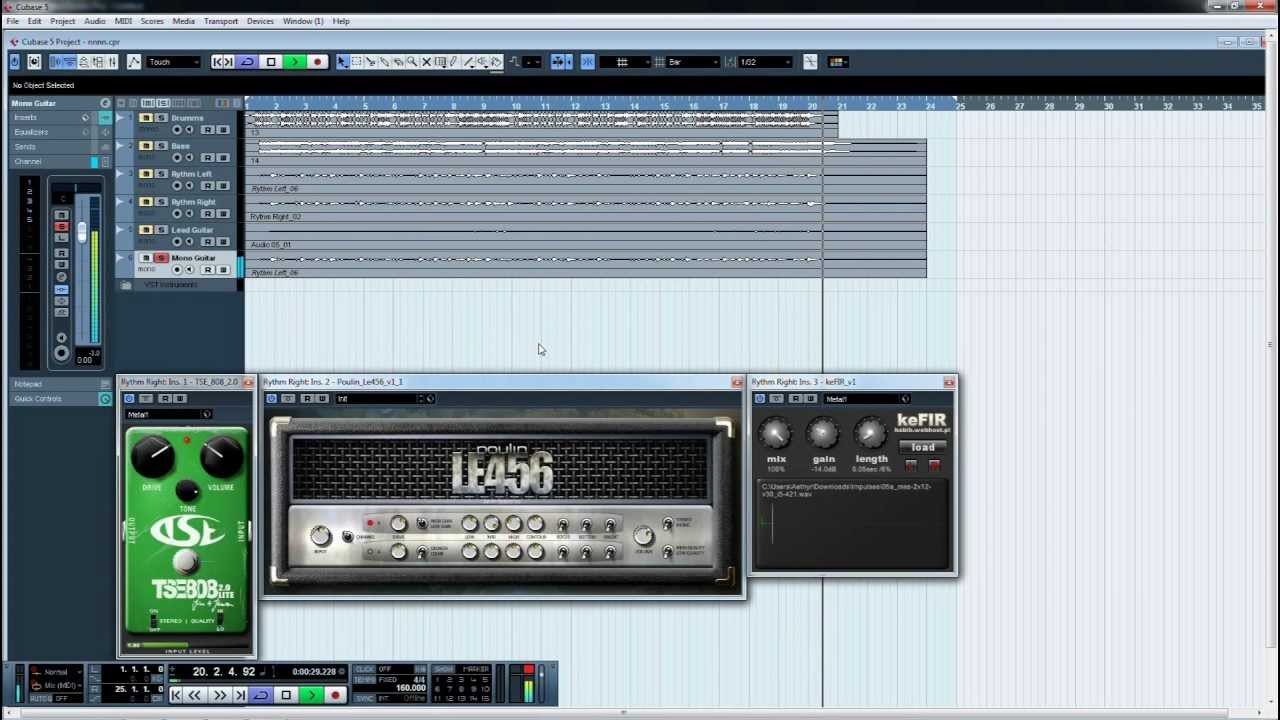The image size is (1280, 720).
Task: Open the File menu
Action: (12, 21)
